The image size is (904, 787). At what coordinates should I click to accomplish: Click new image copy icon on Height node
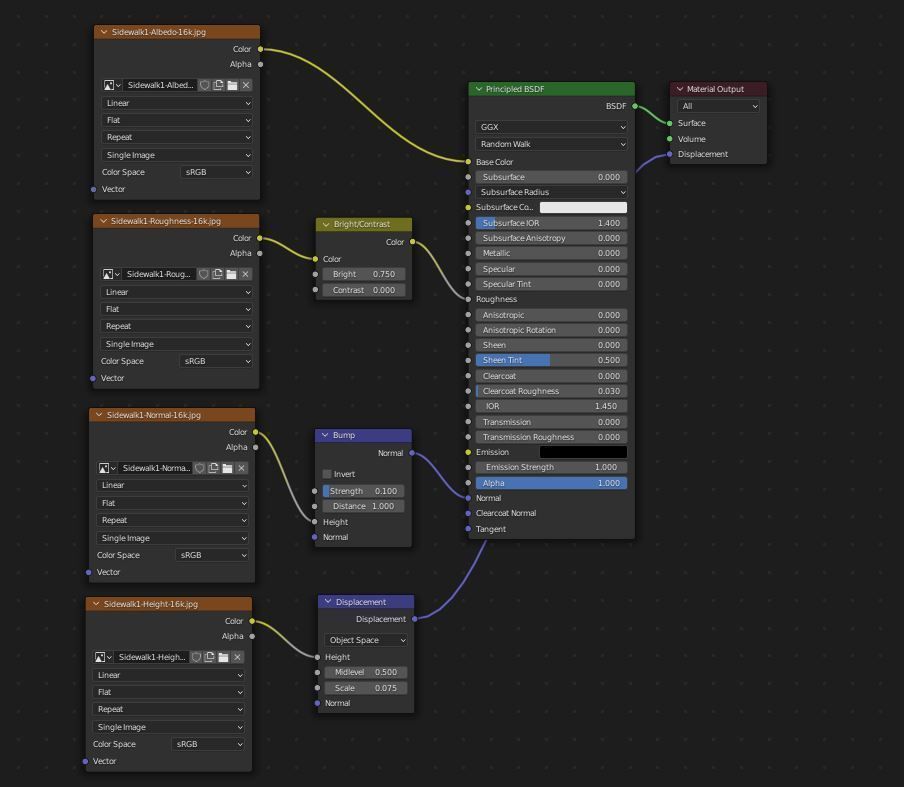click(x=209, y=657)
